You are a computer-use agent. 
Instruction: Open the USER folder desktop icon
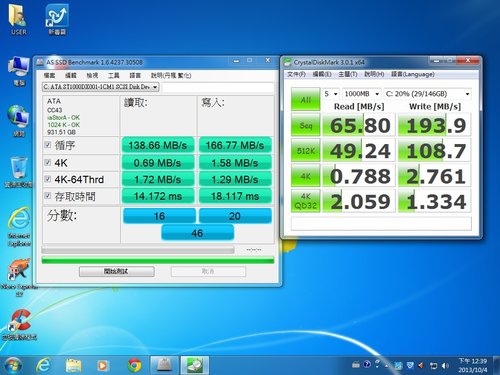(18, 19)
